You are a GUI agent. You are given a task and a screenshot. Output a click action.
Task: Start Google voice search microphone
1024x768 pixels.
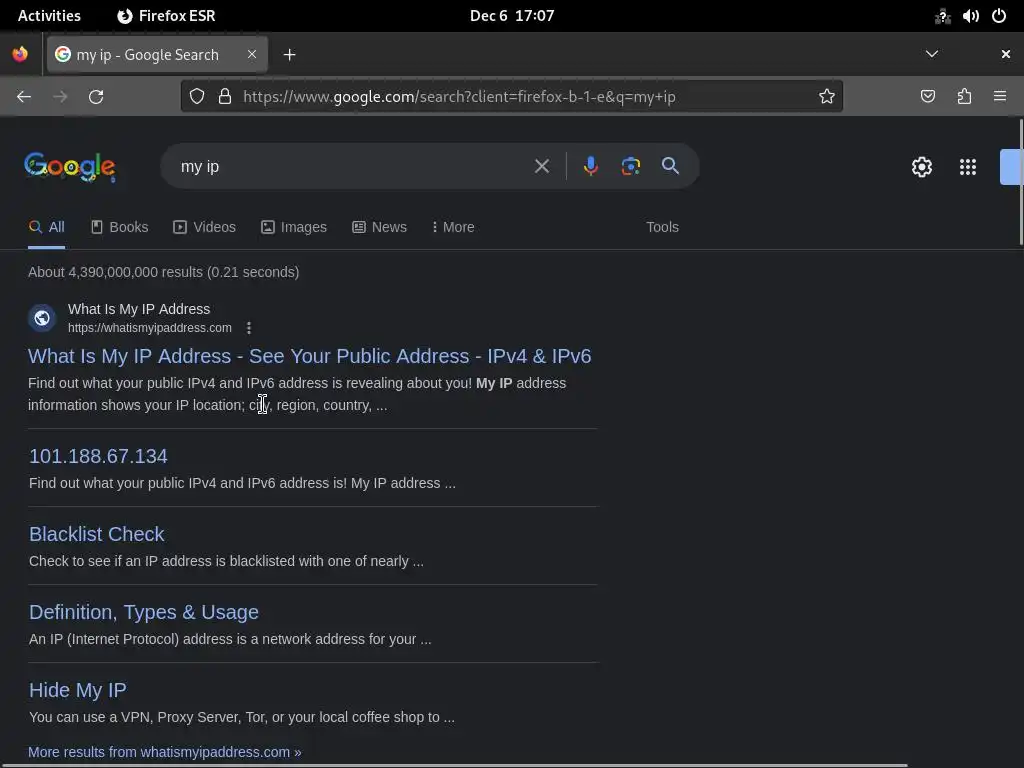coord(590,166)
